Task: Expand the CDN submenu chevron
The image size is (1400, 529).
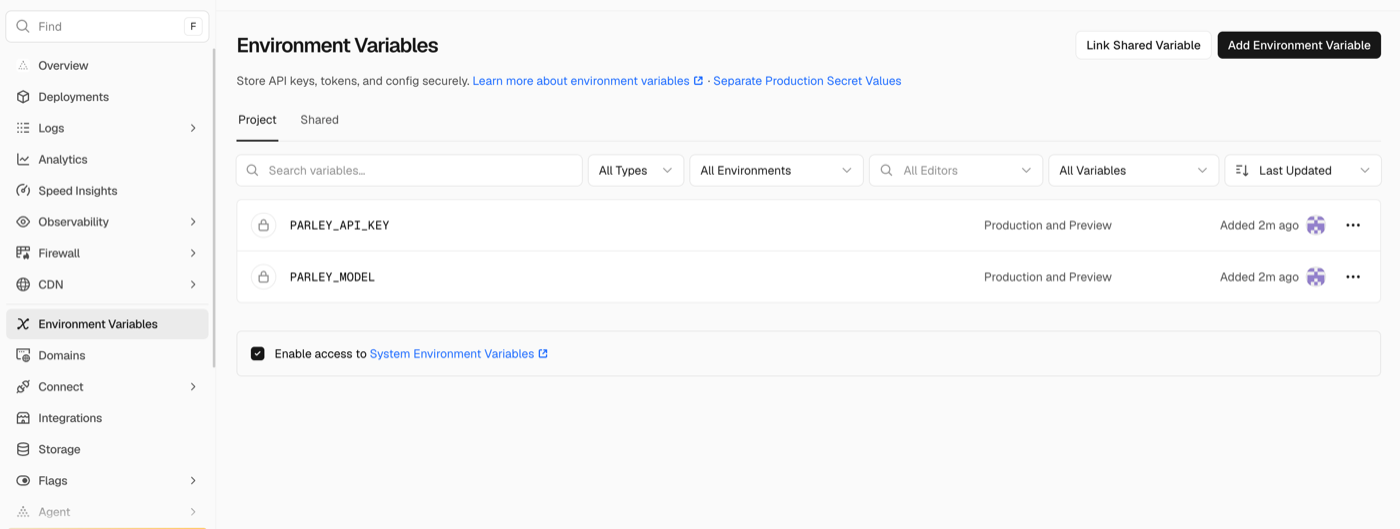Action: pos(193,285)
